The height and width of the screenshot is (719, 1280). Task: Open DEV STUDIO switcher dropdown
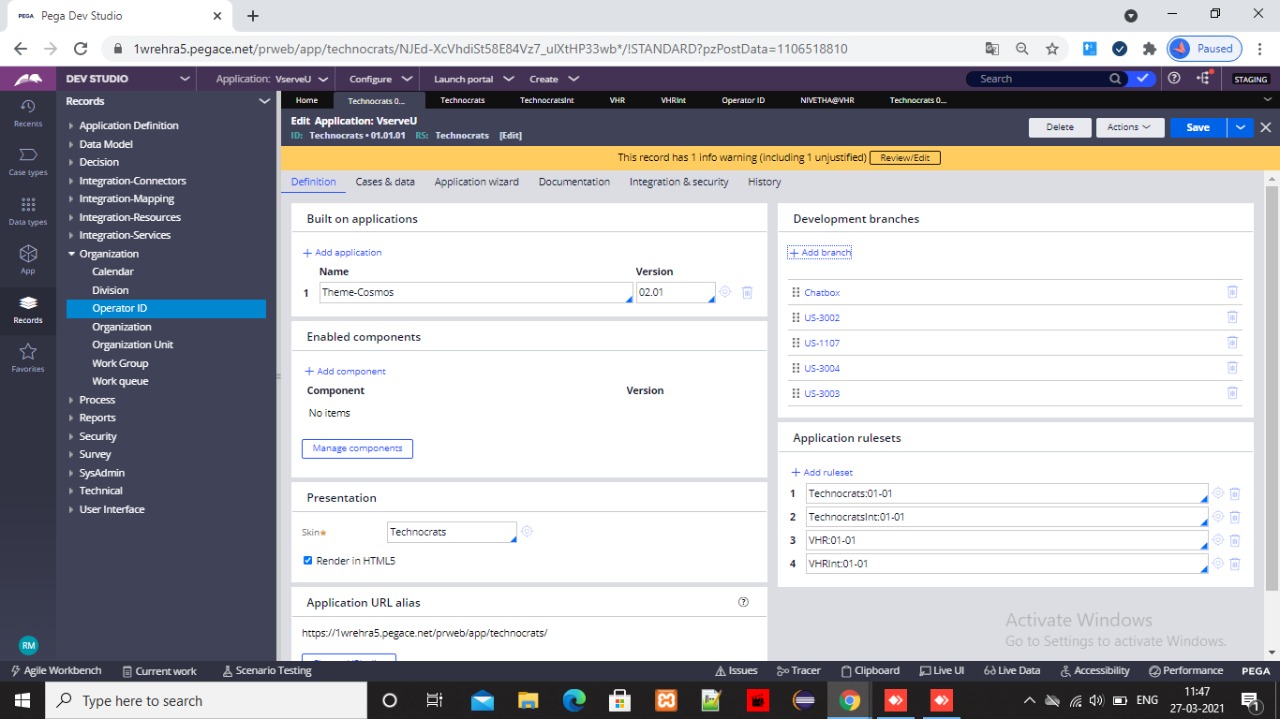184,79
